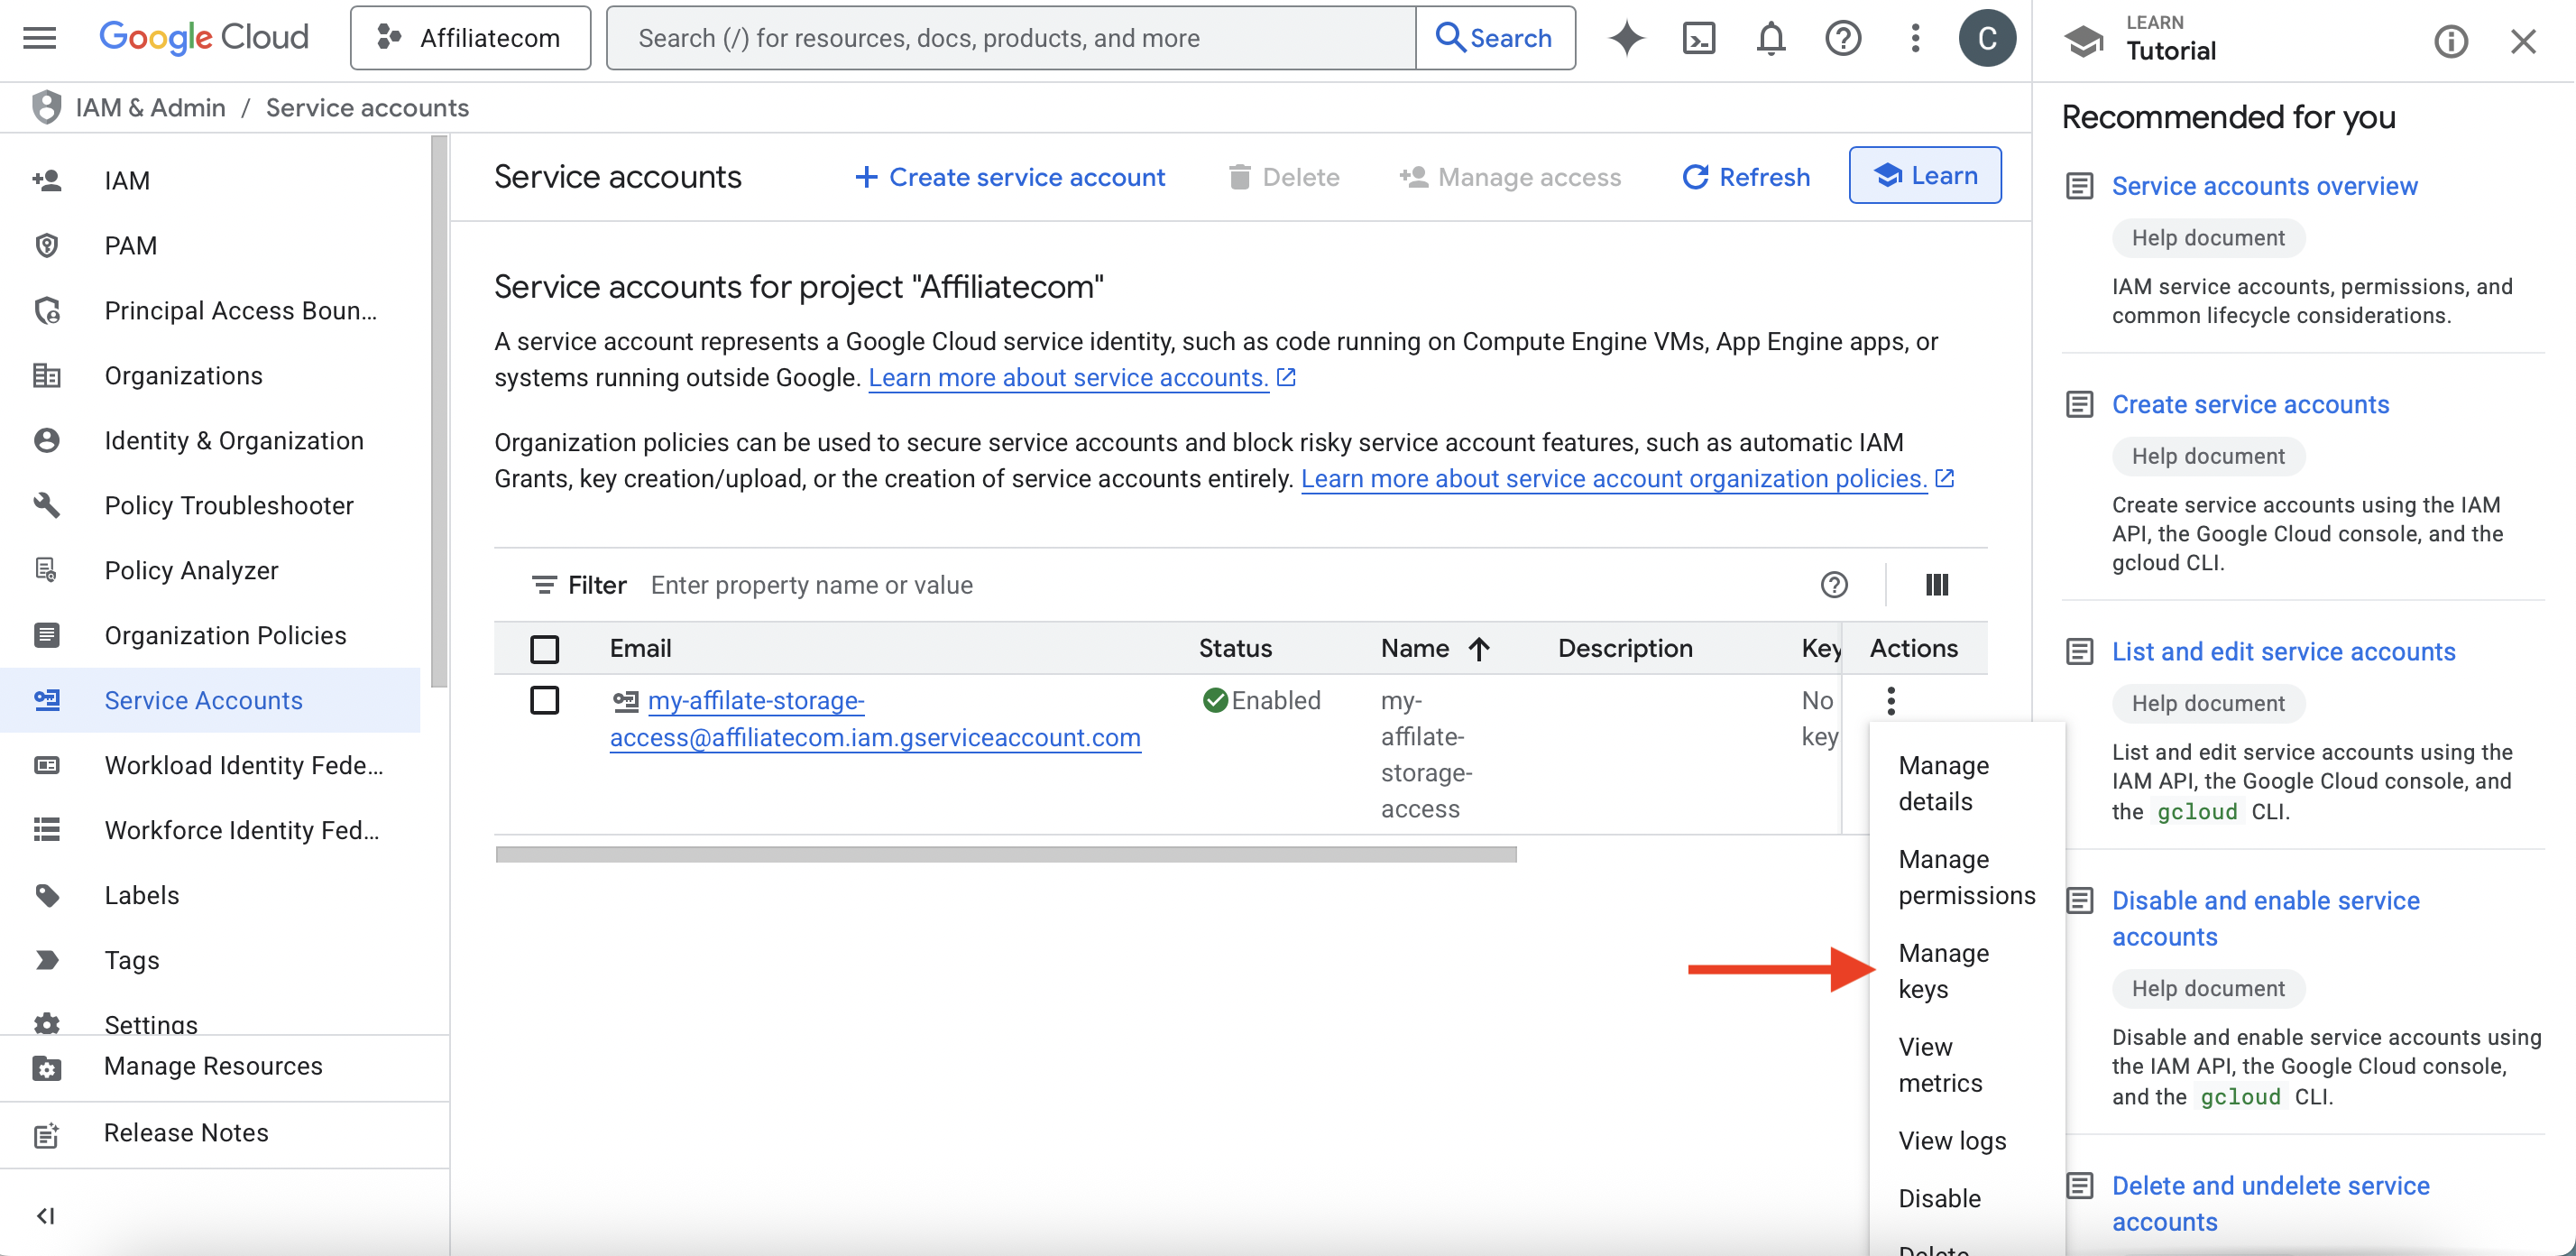Choose Disable from menu
The height and width of the screenshot is (1256, 2576).
tap(1967, 1198)
